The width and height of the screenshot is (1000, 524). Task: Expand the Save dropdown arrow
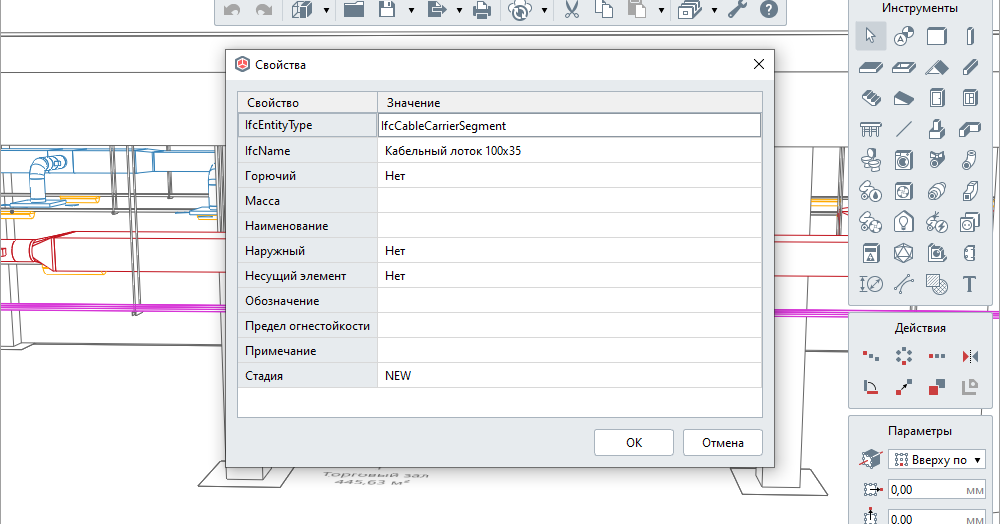click(x=411, y=10)
